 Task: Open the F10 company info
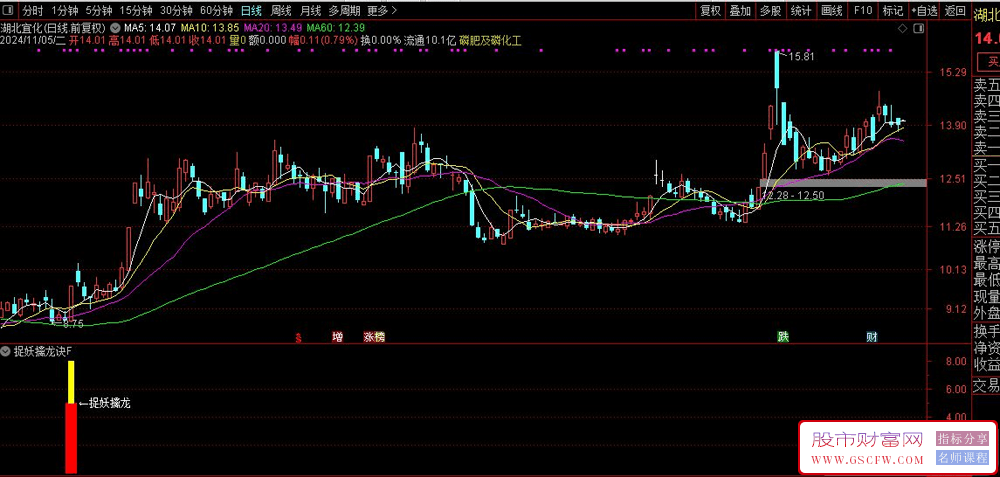tap(862, 10)
